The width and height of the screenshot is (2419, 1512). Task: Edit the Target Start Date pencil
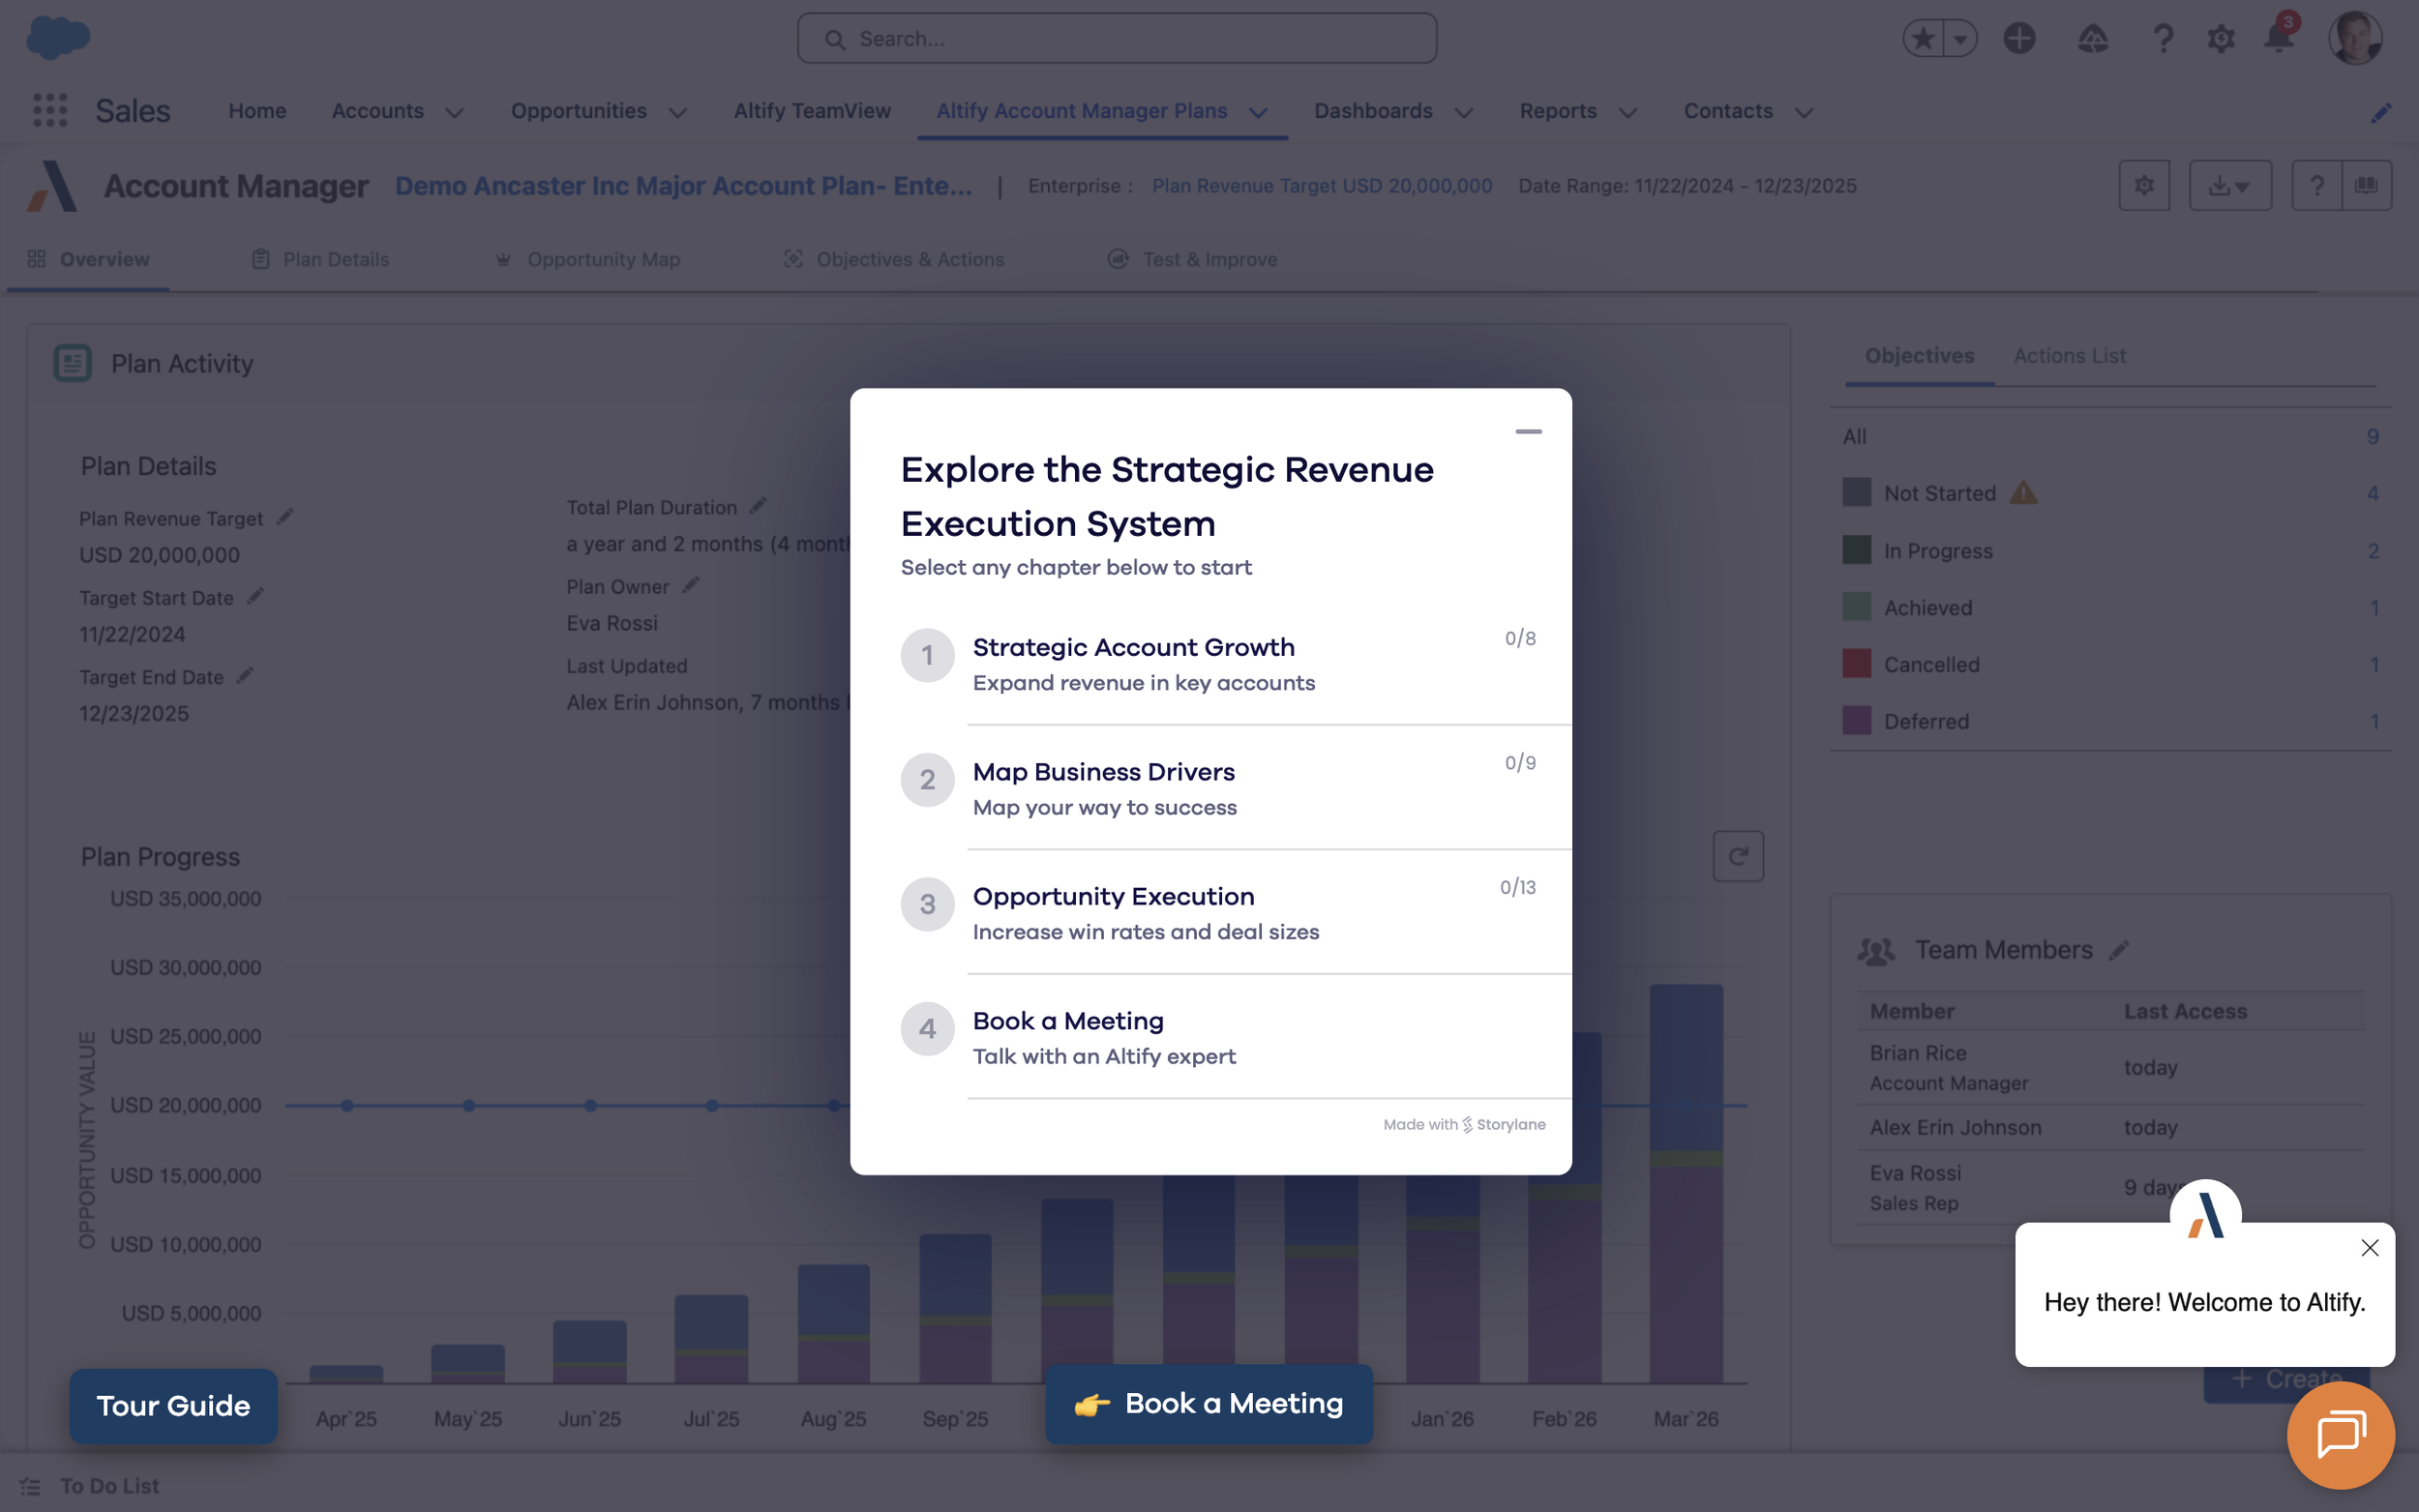[256, 596]
